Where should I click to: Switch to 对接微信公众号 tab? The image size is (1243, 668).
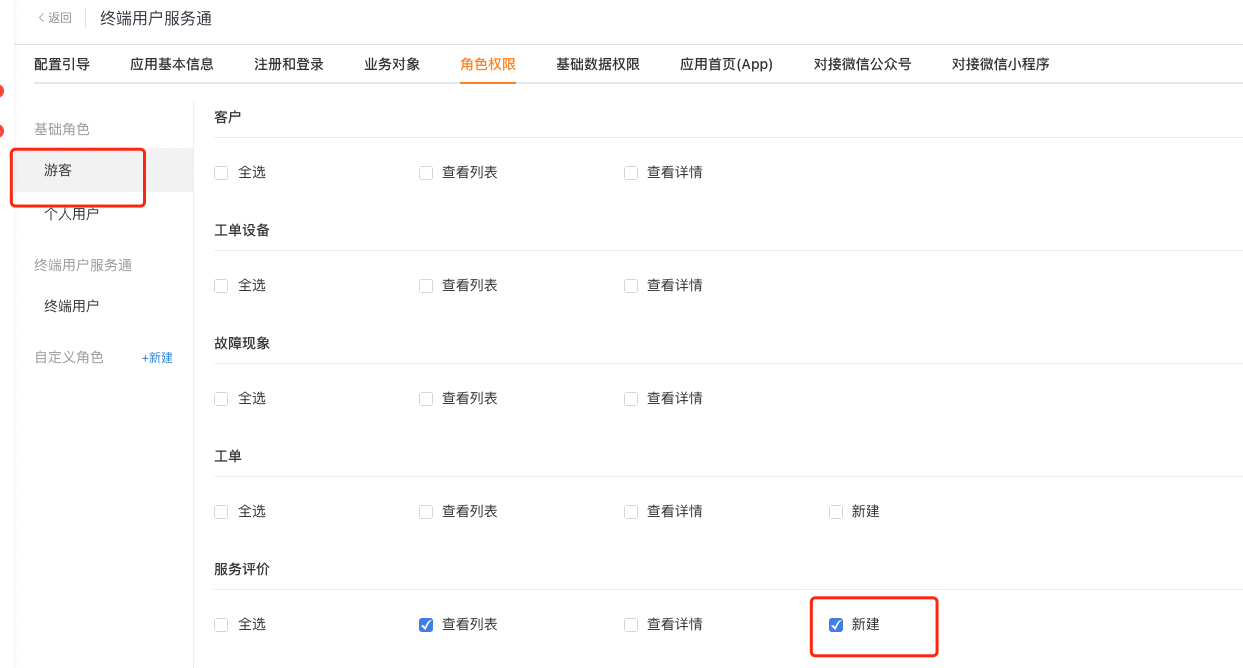tap(863, 64)
